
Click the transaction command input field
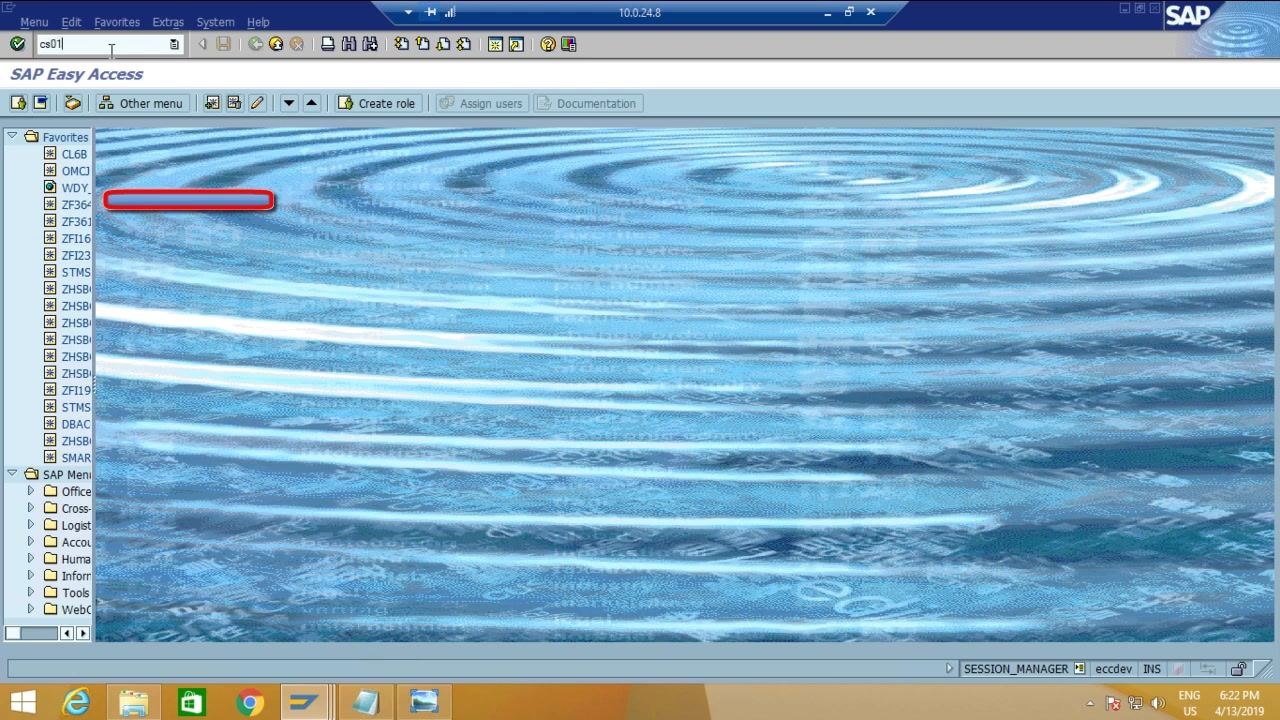tap(103, 44)
